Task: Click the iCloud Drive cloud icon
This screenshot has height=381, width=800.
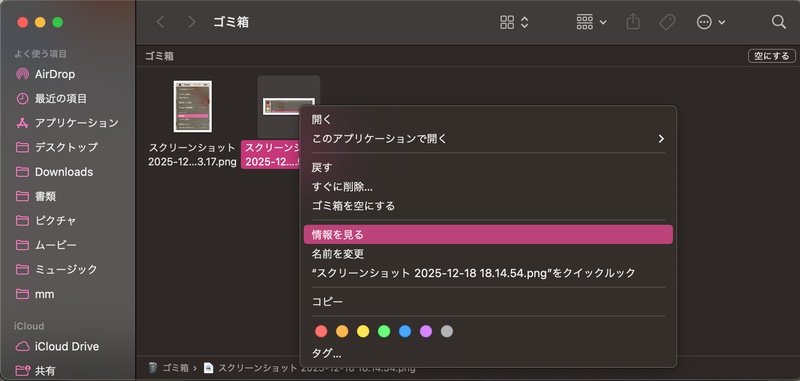Action: coord(22,346)
